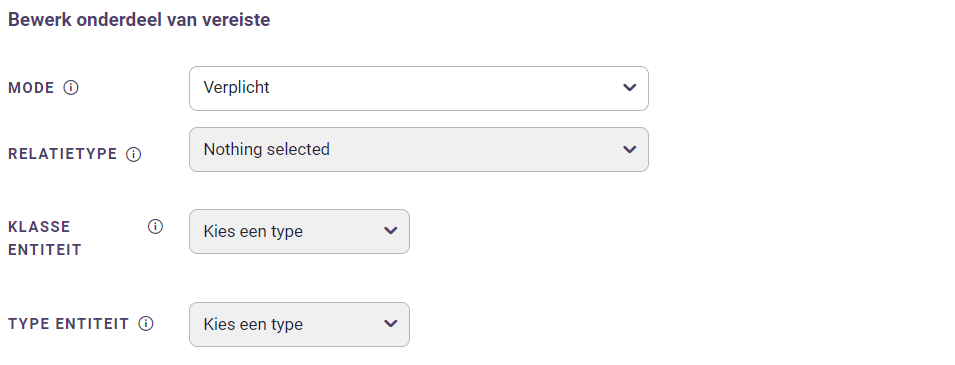Open the info icon next to TYPE ENTITEIT
955x365 pixels.
(146, 324)
